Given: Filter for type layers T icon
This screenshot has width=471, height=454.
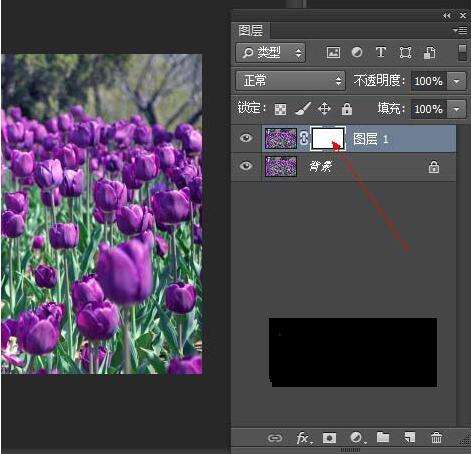Looking at the screenshot, I should point(381,52).
